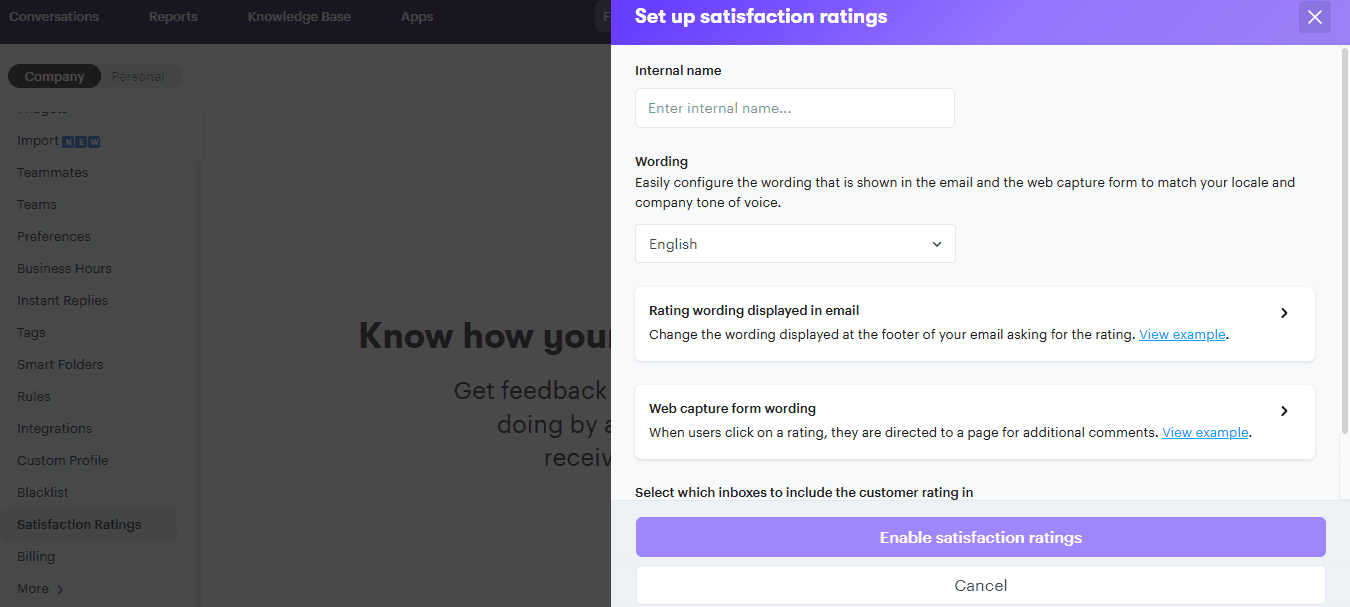
Task: Switch to the Personal settings tab
Action: click(137, 76)
